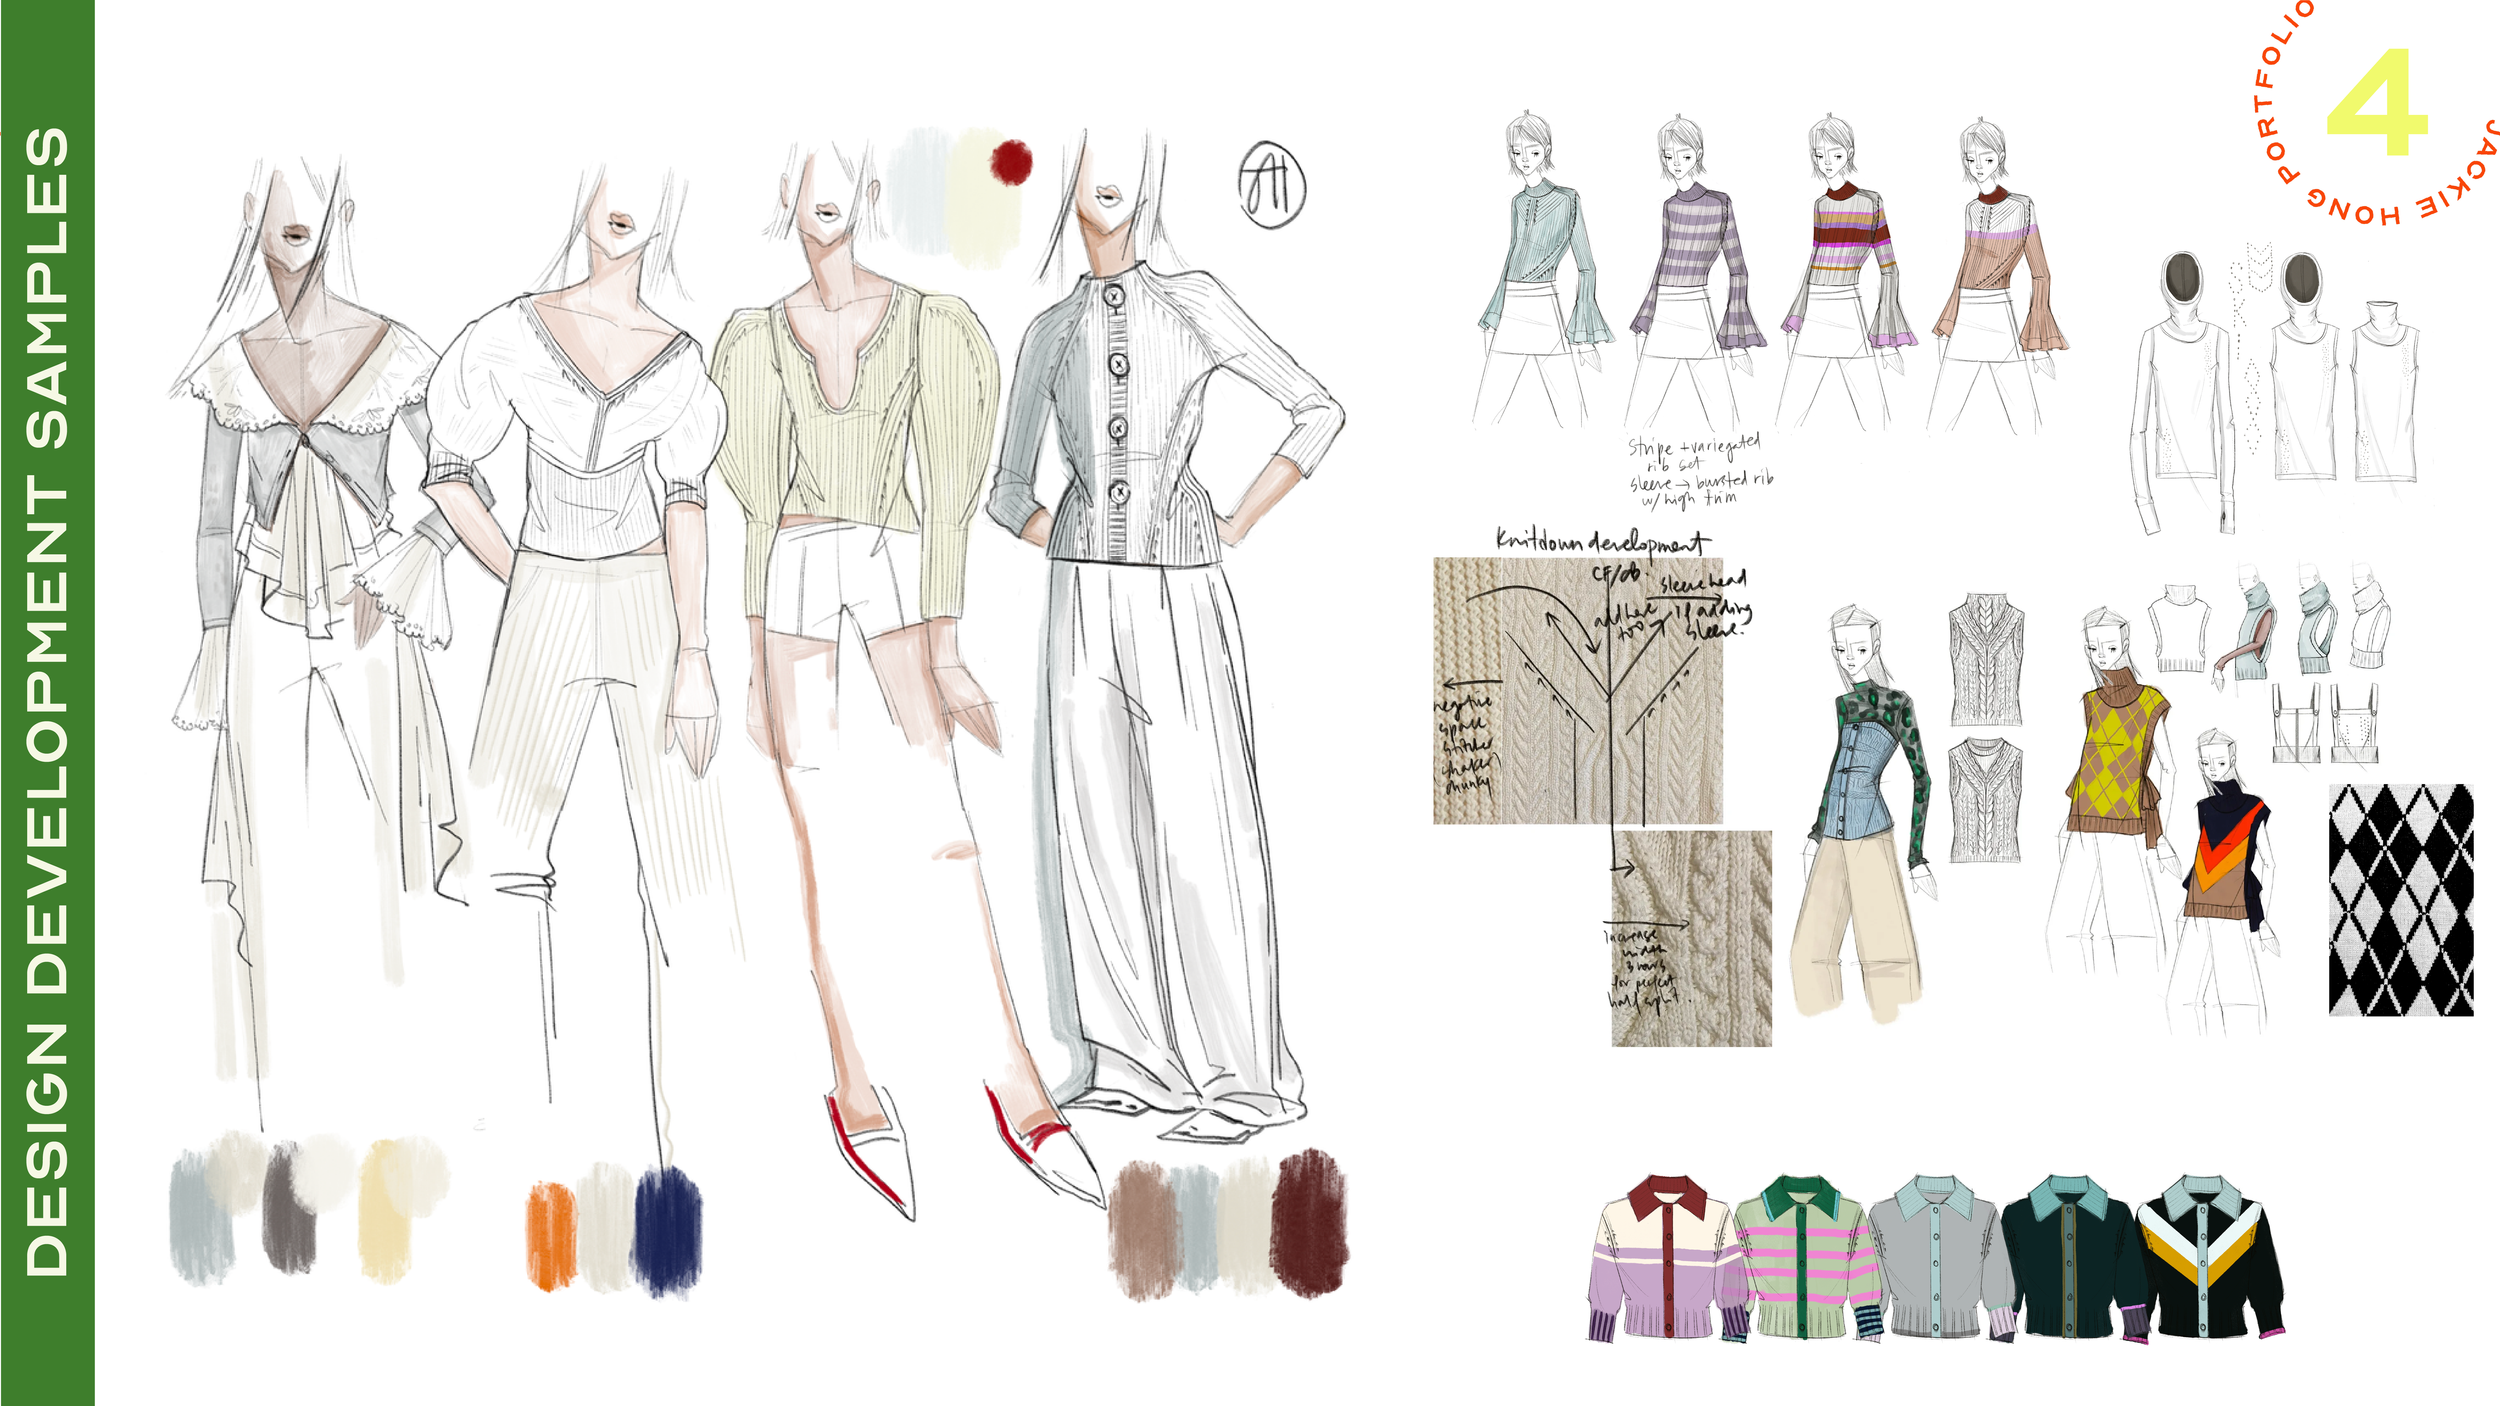This screenshot has width=2500, height=1406.
Task: Click the black chevron stripe cardigan
Action: click(x=2210, y=1260)
